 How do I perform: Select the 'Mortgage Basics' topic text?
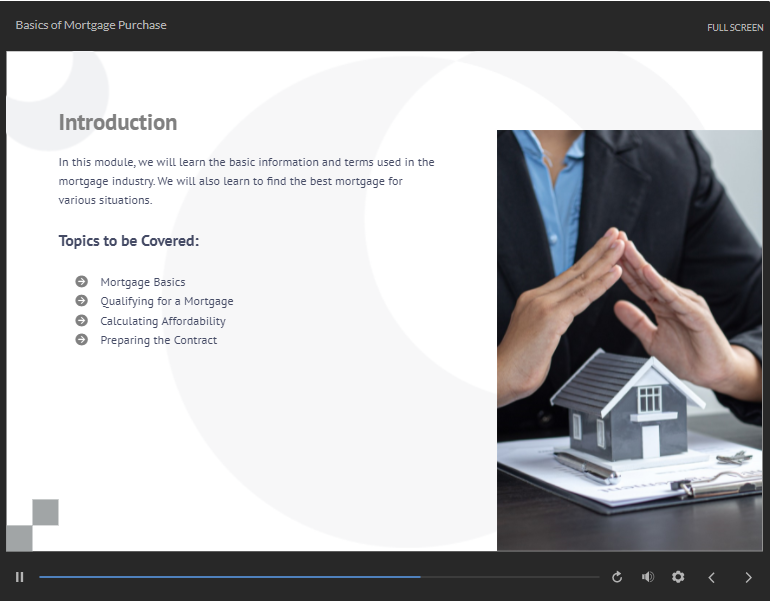[143, 282]
